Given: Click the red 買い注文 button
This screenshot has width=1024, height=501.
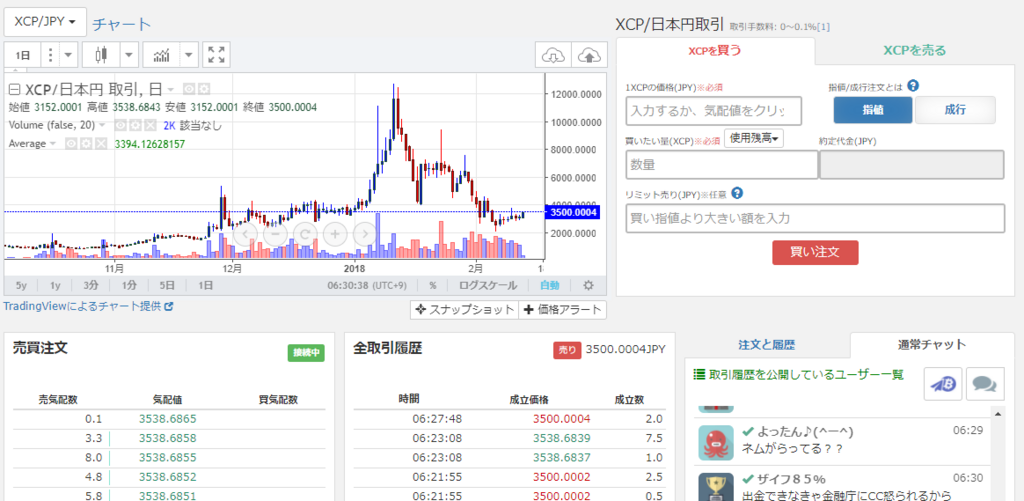Looking at the screenshot, I should click(815, 252).
